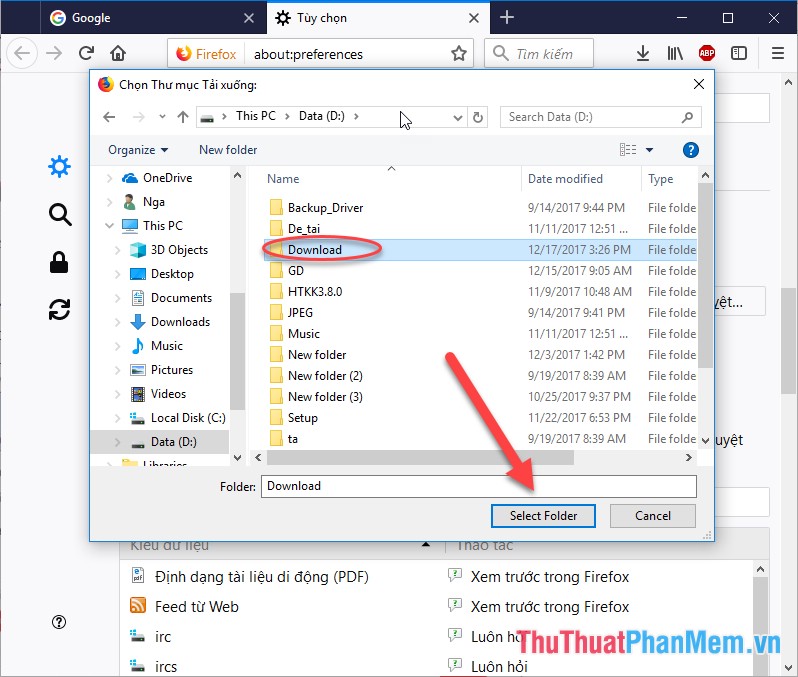Bookmark this page with the star icon
Image resolution: width=798 pixels, height=677 pixels.
click(459, 53)
